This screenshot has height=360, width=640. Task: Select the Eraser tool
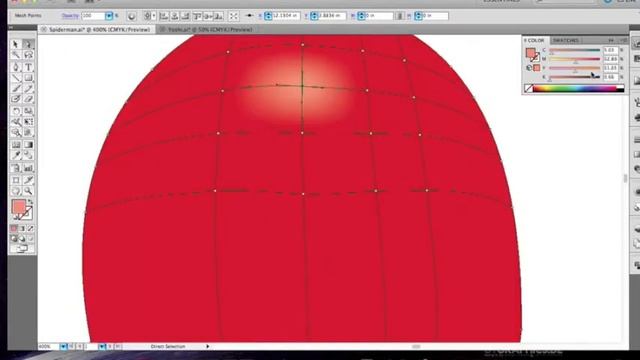[28, 99]
